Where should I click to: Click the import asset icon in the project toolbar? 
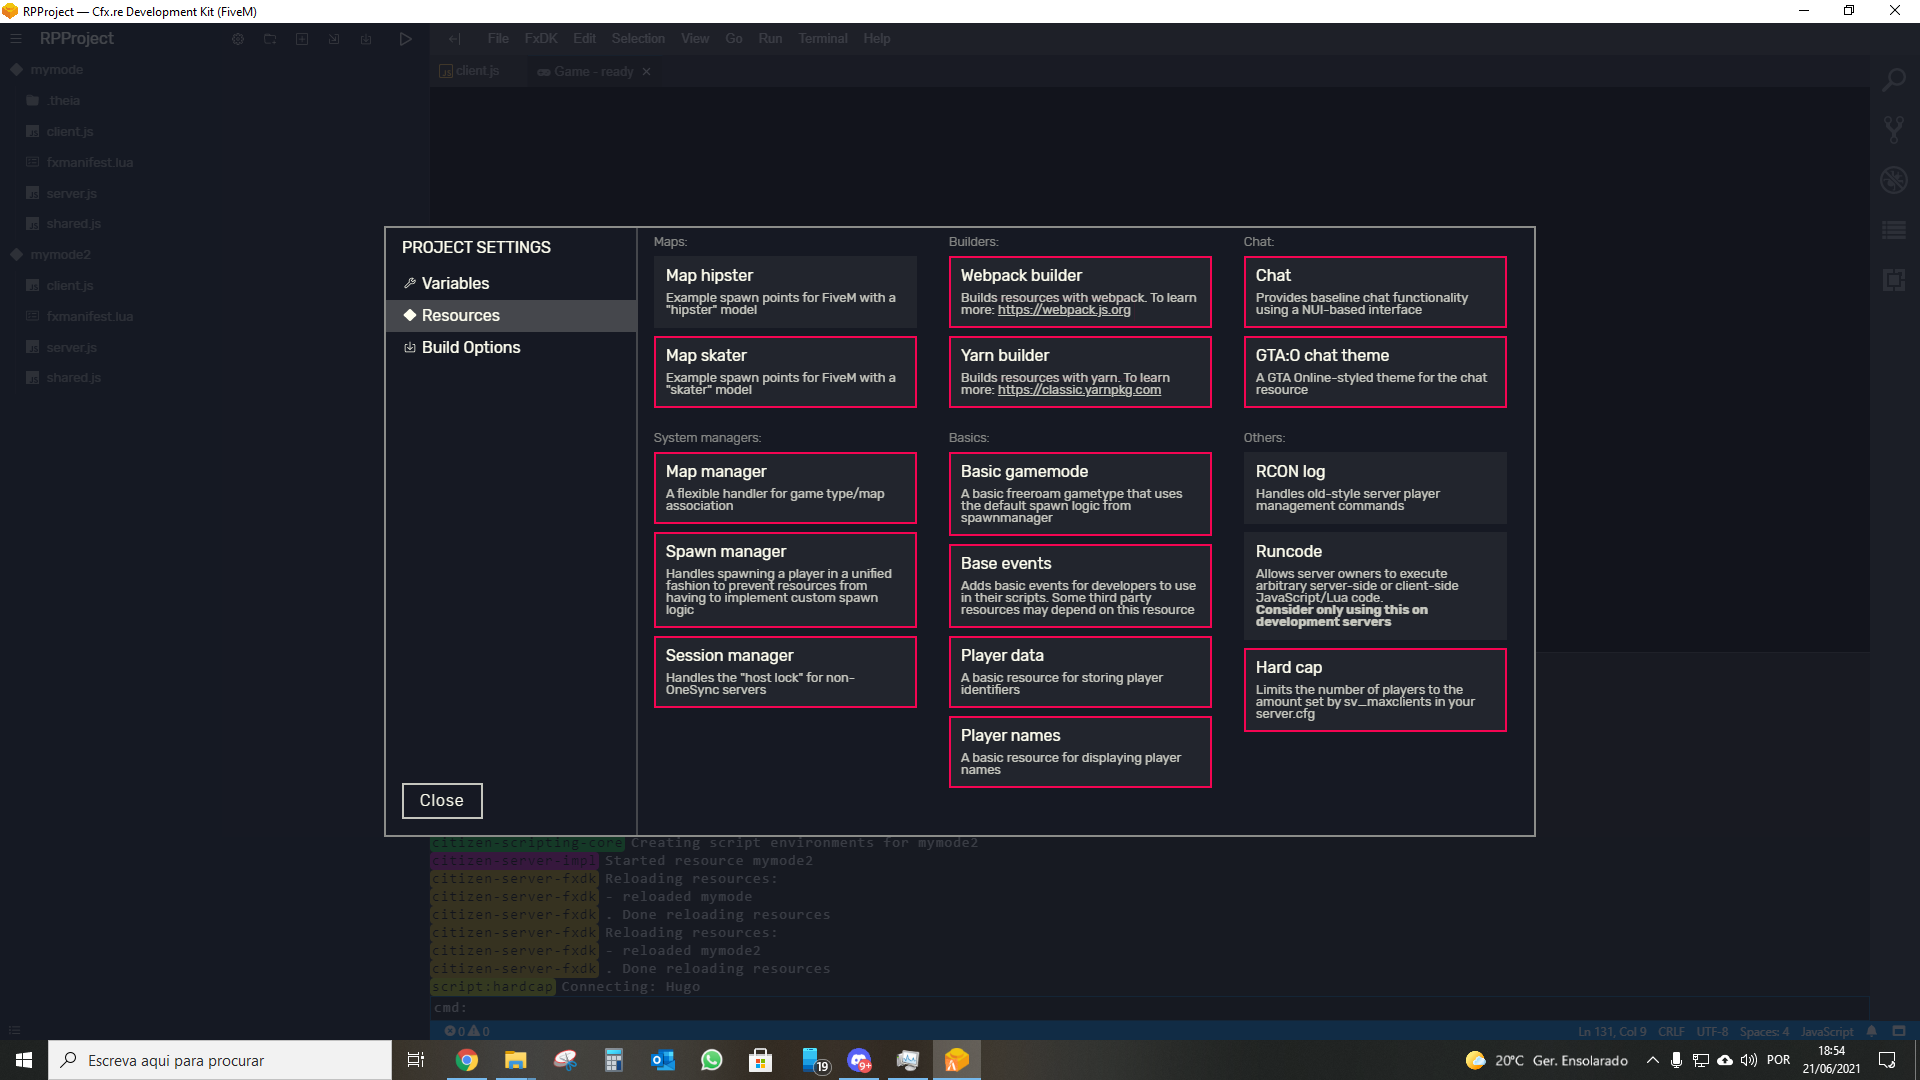(334, 39)
